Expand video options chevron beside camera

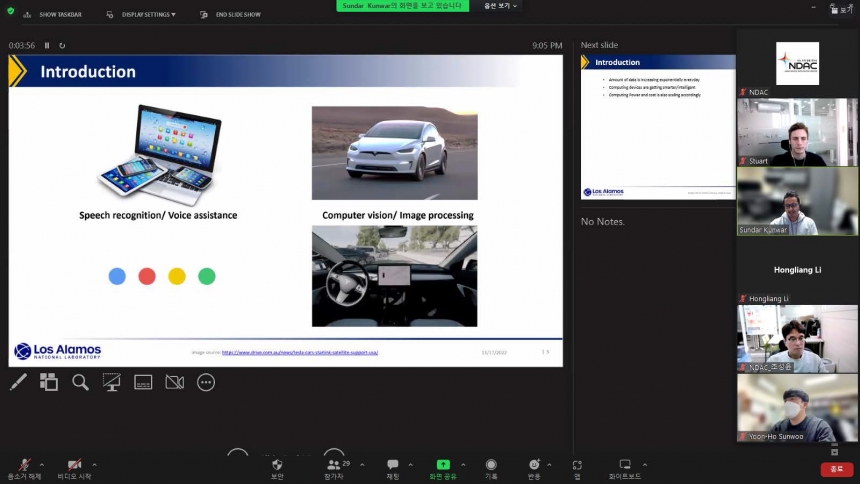(94, 465)
